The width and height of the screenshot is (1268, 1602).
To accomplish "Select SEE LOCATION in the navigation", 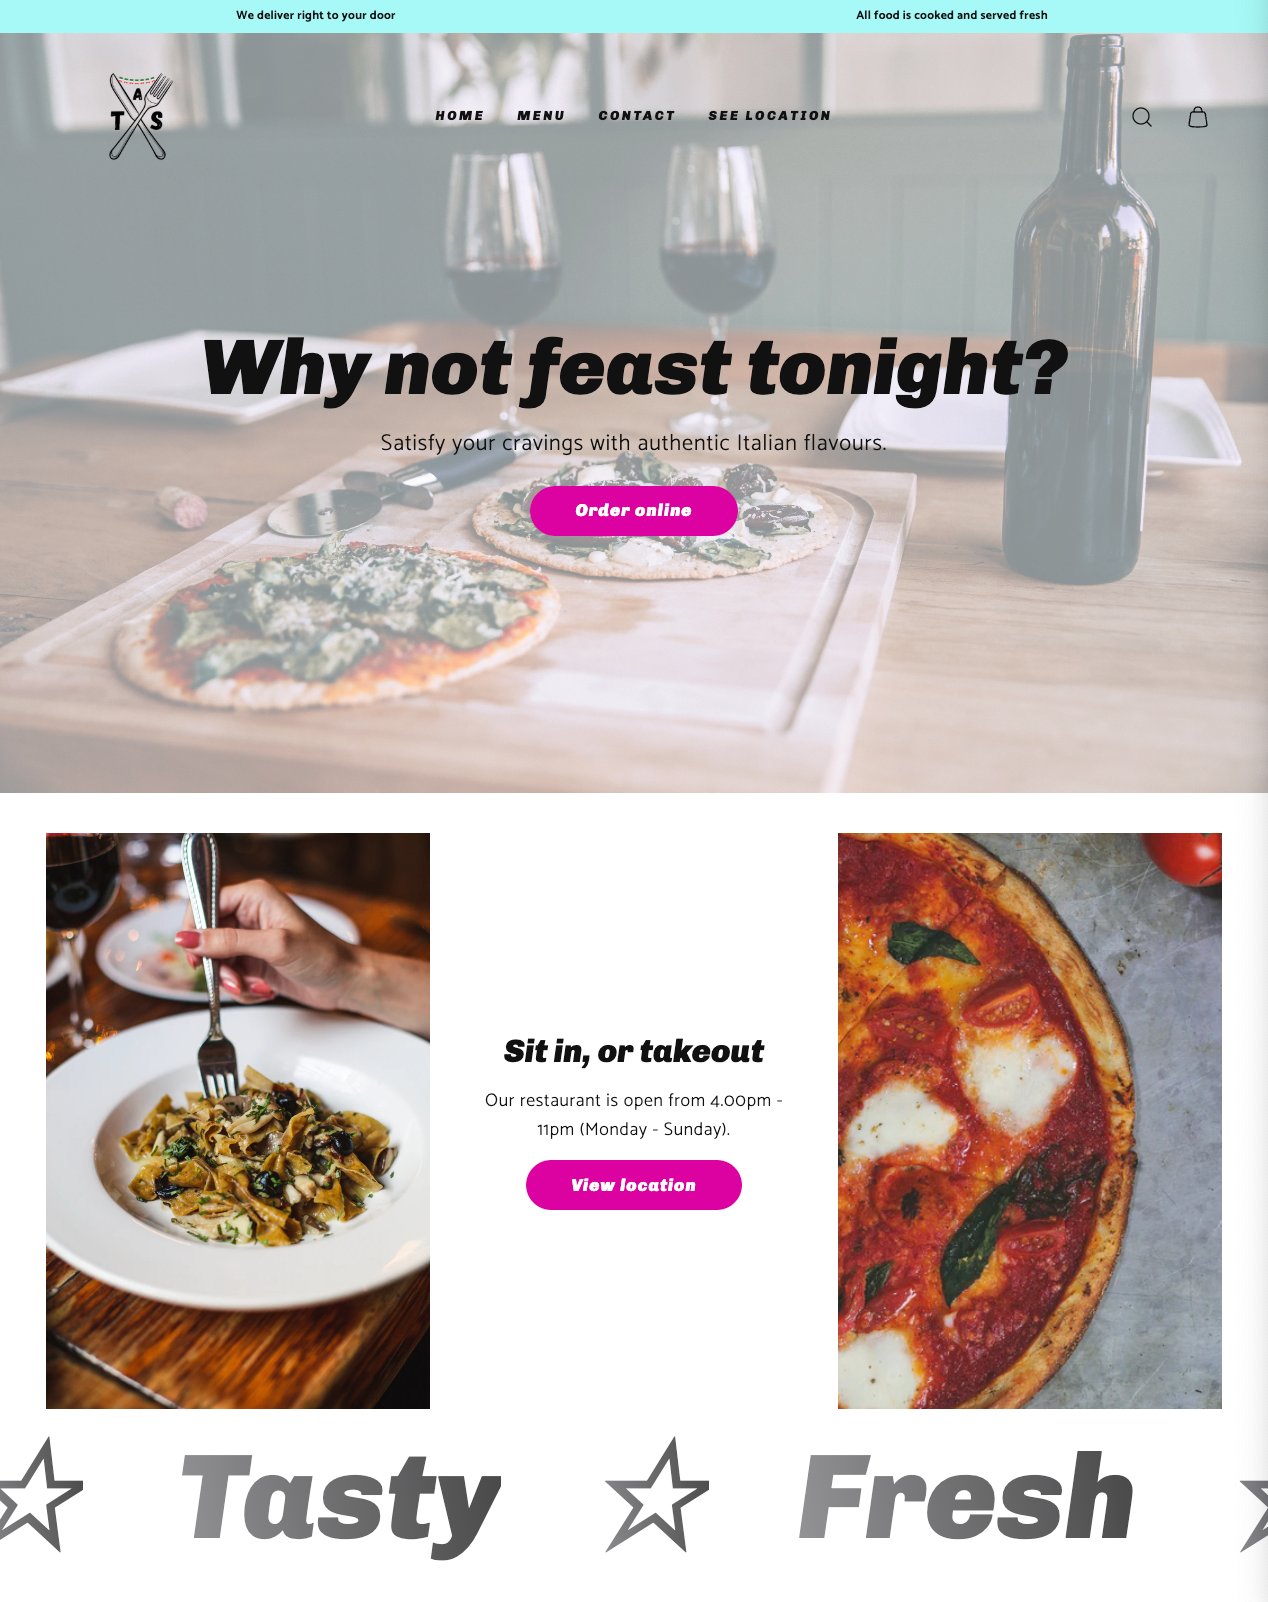I will [769, 116].
